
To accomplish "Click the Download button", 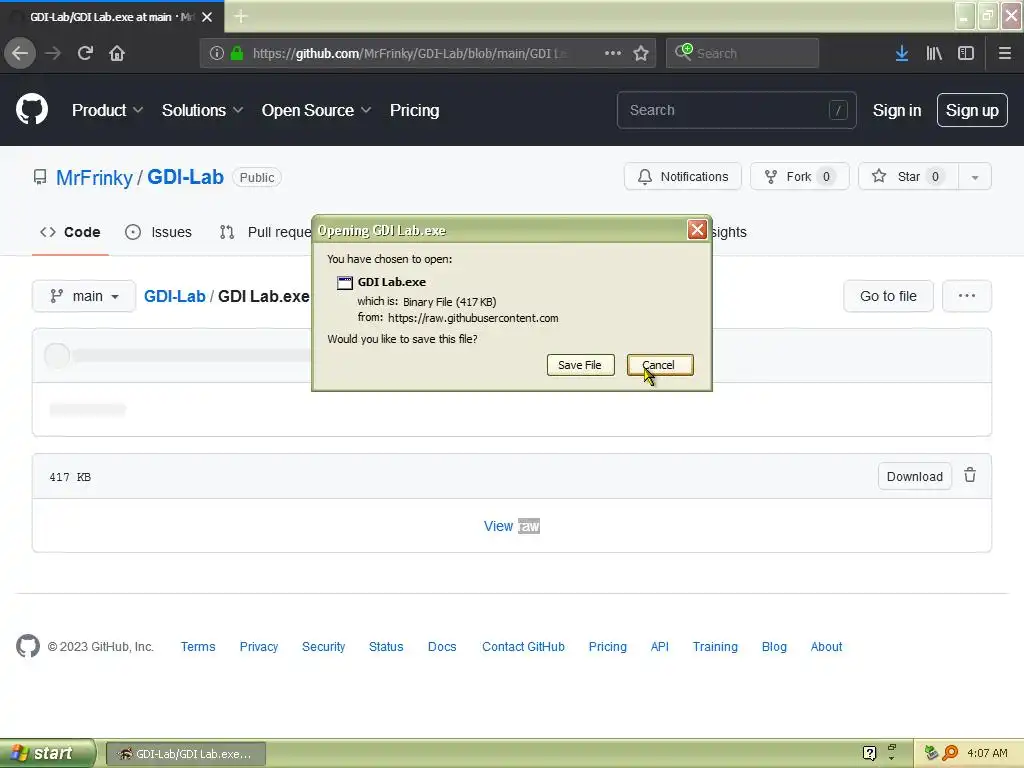I will pos(914,476).
